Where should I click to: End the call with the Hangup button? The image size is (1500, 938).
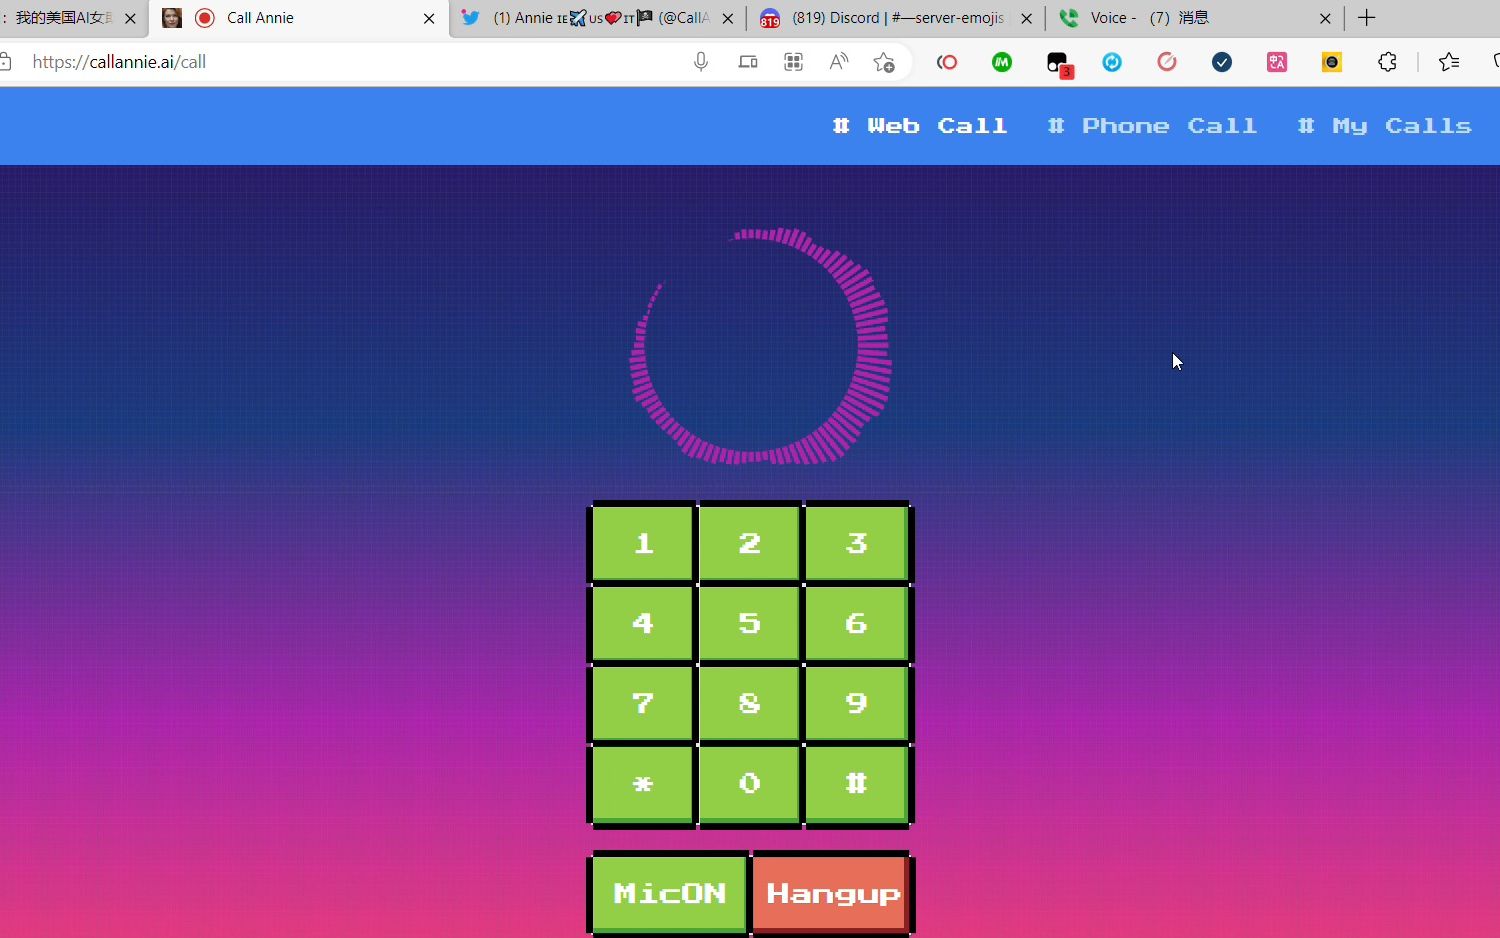(832, 893)
